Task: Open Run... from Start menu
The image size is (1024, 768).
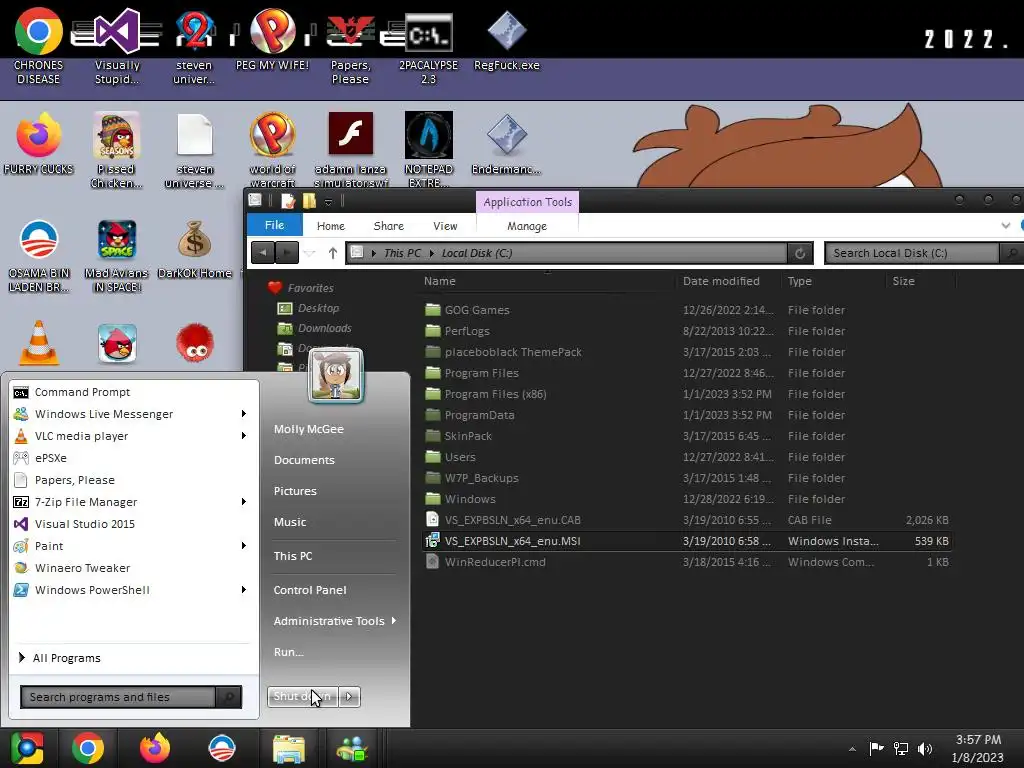Action: pyautogui.click(x=289, y=652)
